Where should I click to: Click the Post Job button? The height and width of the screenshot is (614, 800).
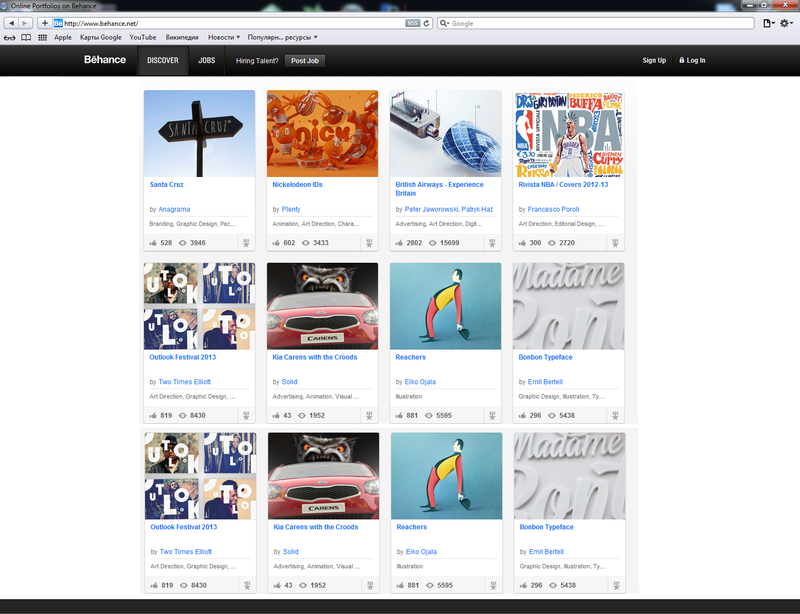tap(305, 60)
